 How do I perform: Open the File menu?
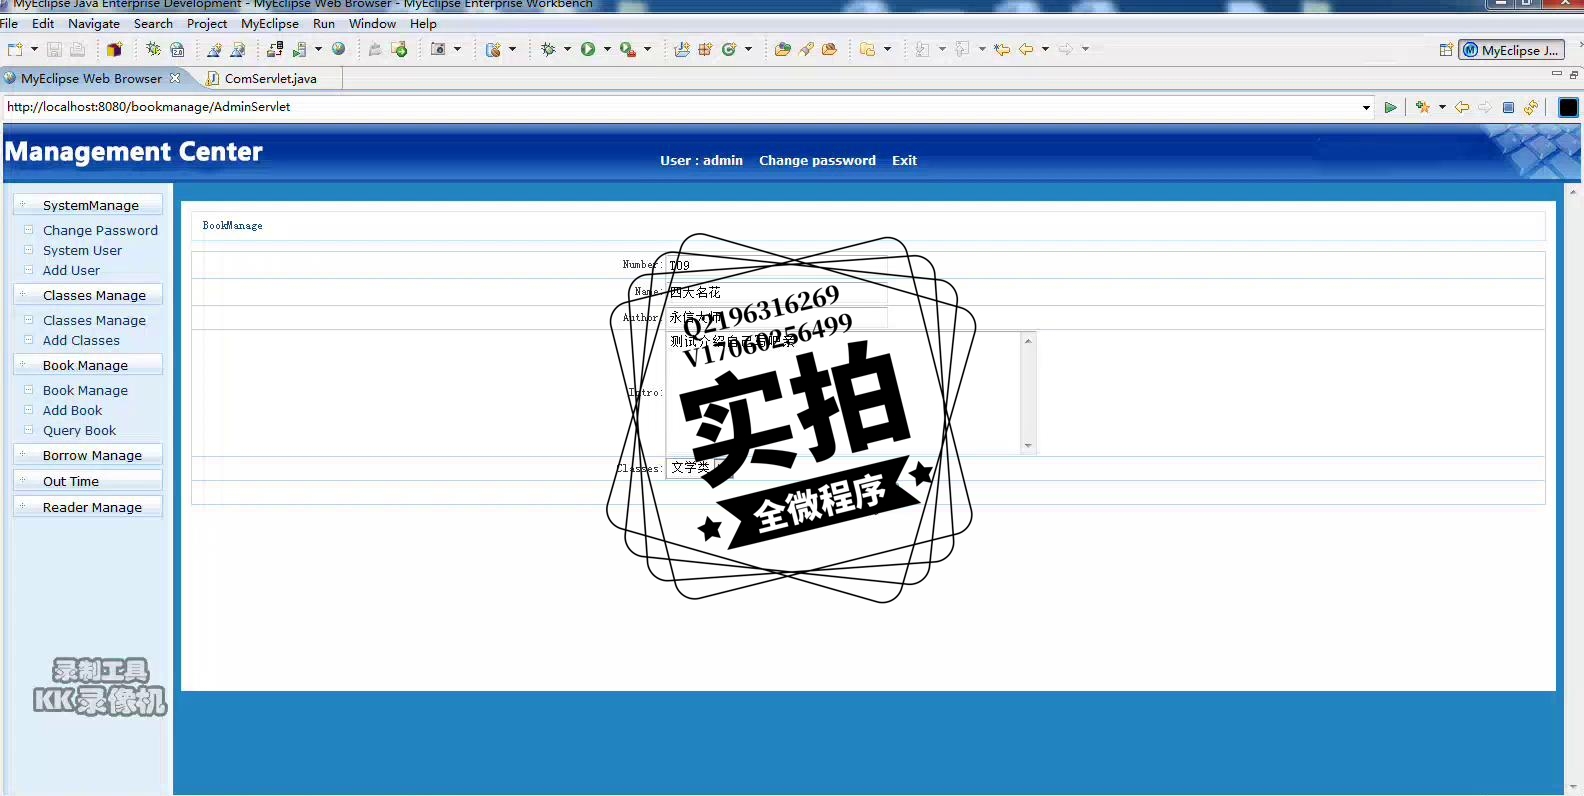click(9, 23)
